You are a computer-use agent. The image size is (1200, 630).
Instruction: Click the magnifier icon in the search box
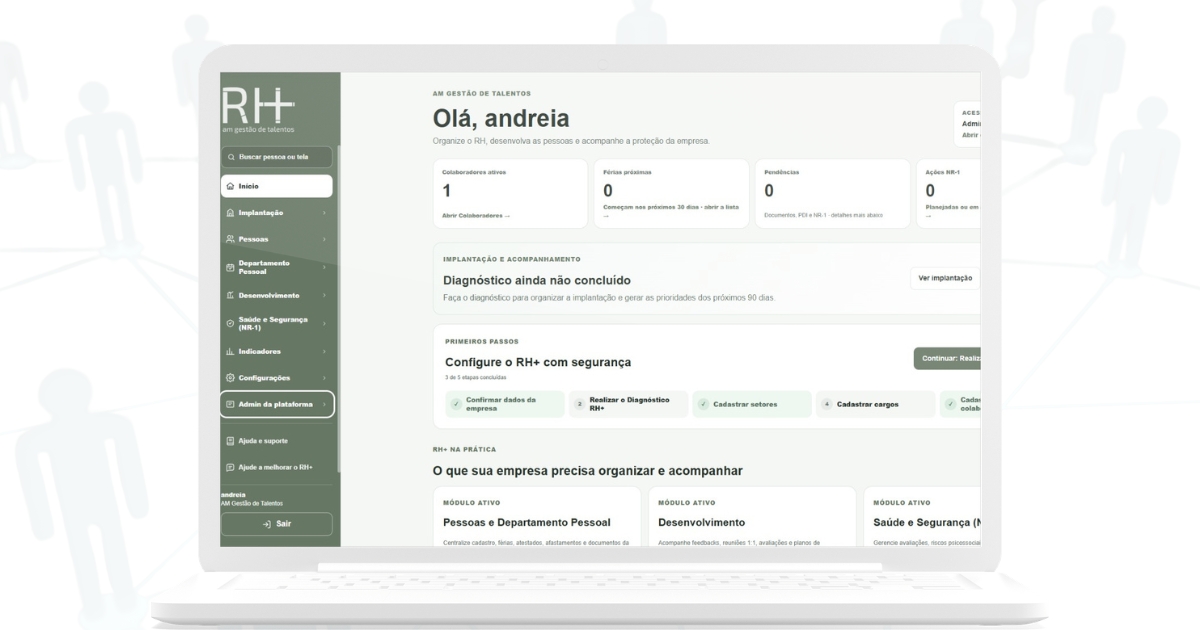(x=231, y=157)
